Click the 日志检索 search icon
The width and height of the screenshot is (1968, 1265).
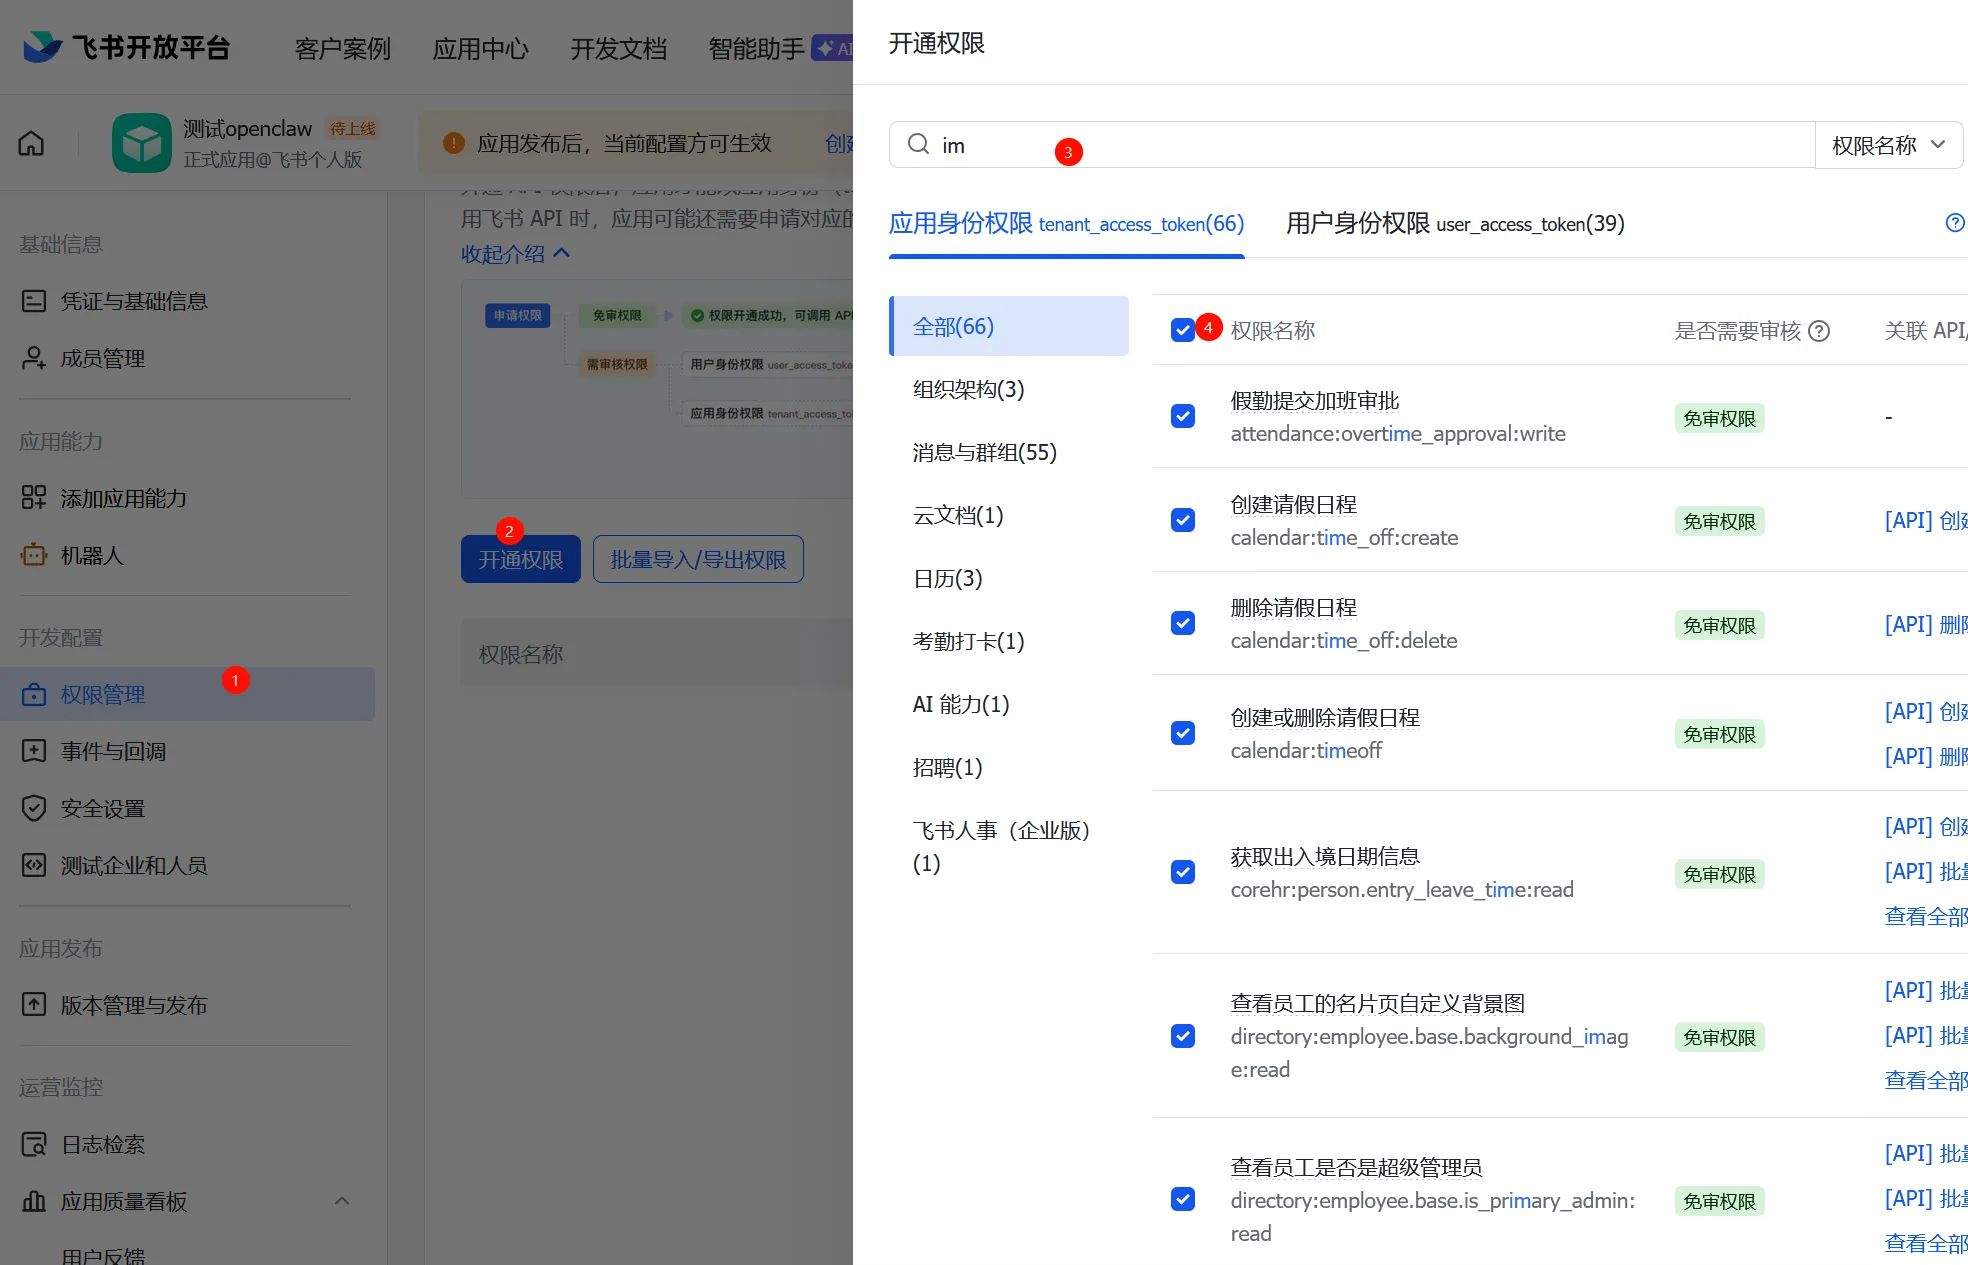34,1144
